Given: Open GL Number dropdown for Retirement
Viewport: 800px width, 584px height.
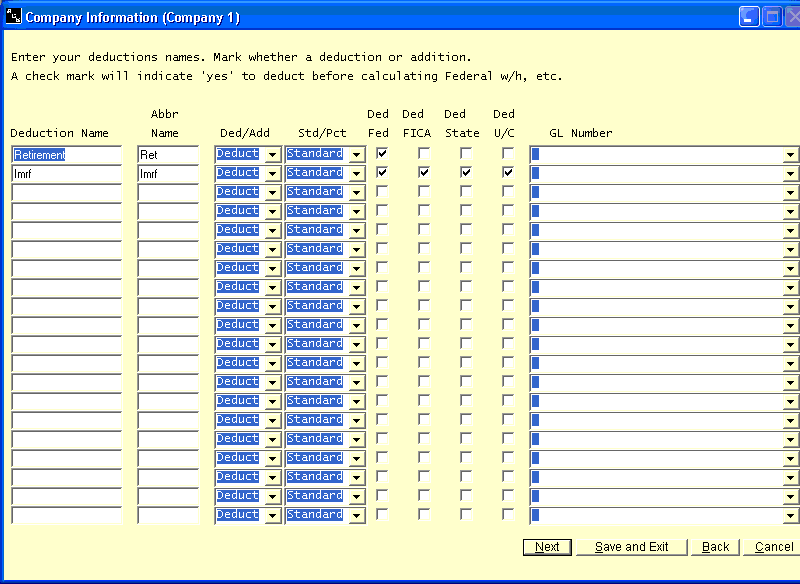Looking at the screenshot, I should pos(790,155).
